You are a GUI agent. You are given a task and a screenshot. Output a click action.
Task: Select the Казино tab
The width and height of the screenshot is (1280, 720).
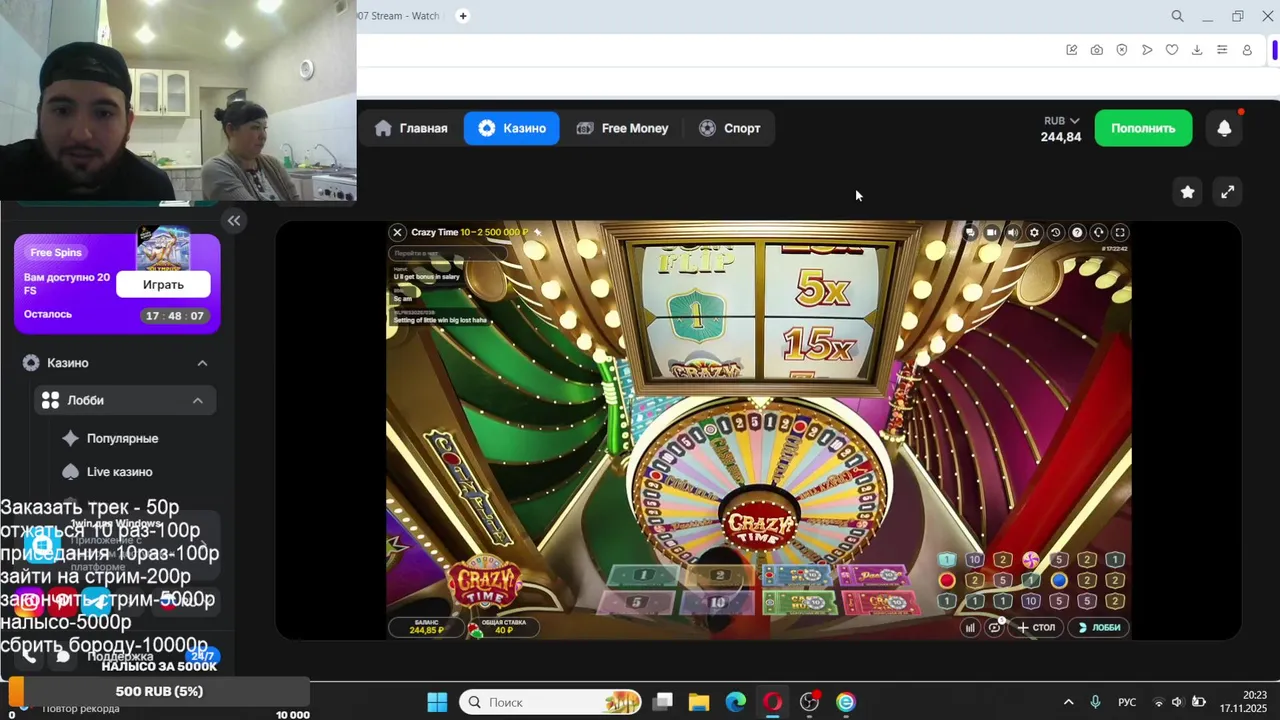(x=512, y=128)
